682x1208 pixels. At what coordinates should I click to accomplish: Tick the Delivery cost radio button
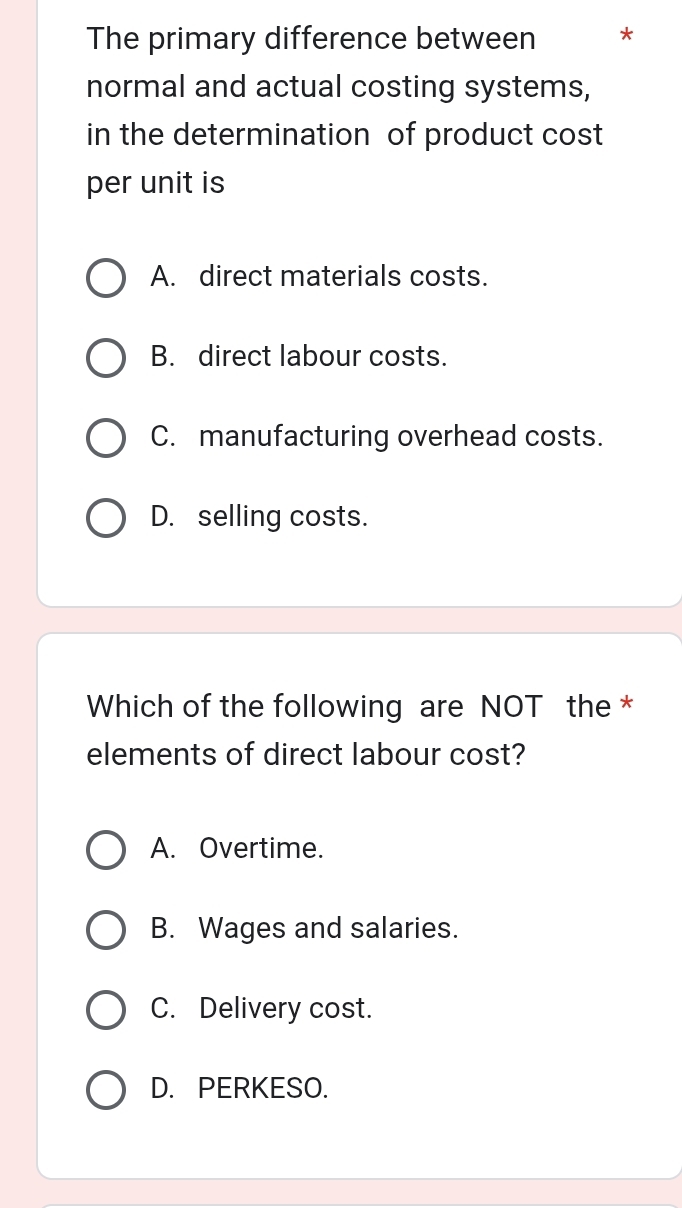click(106, 1010)
